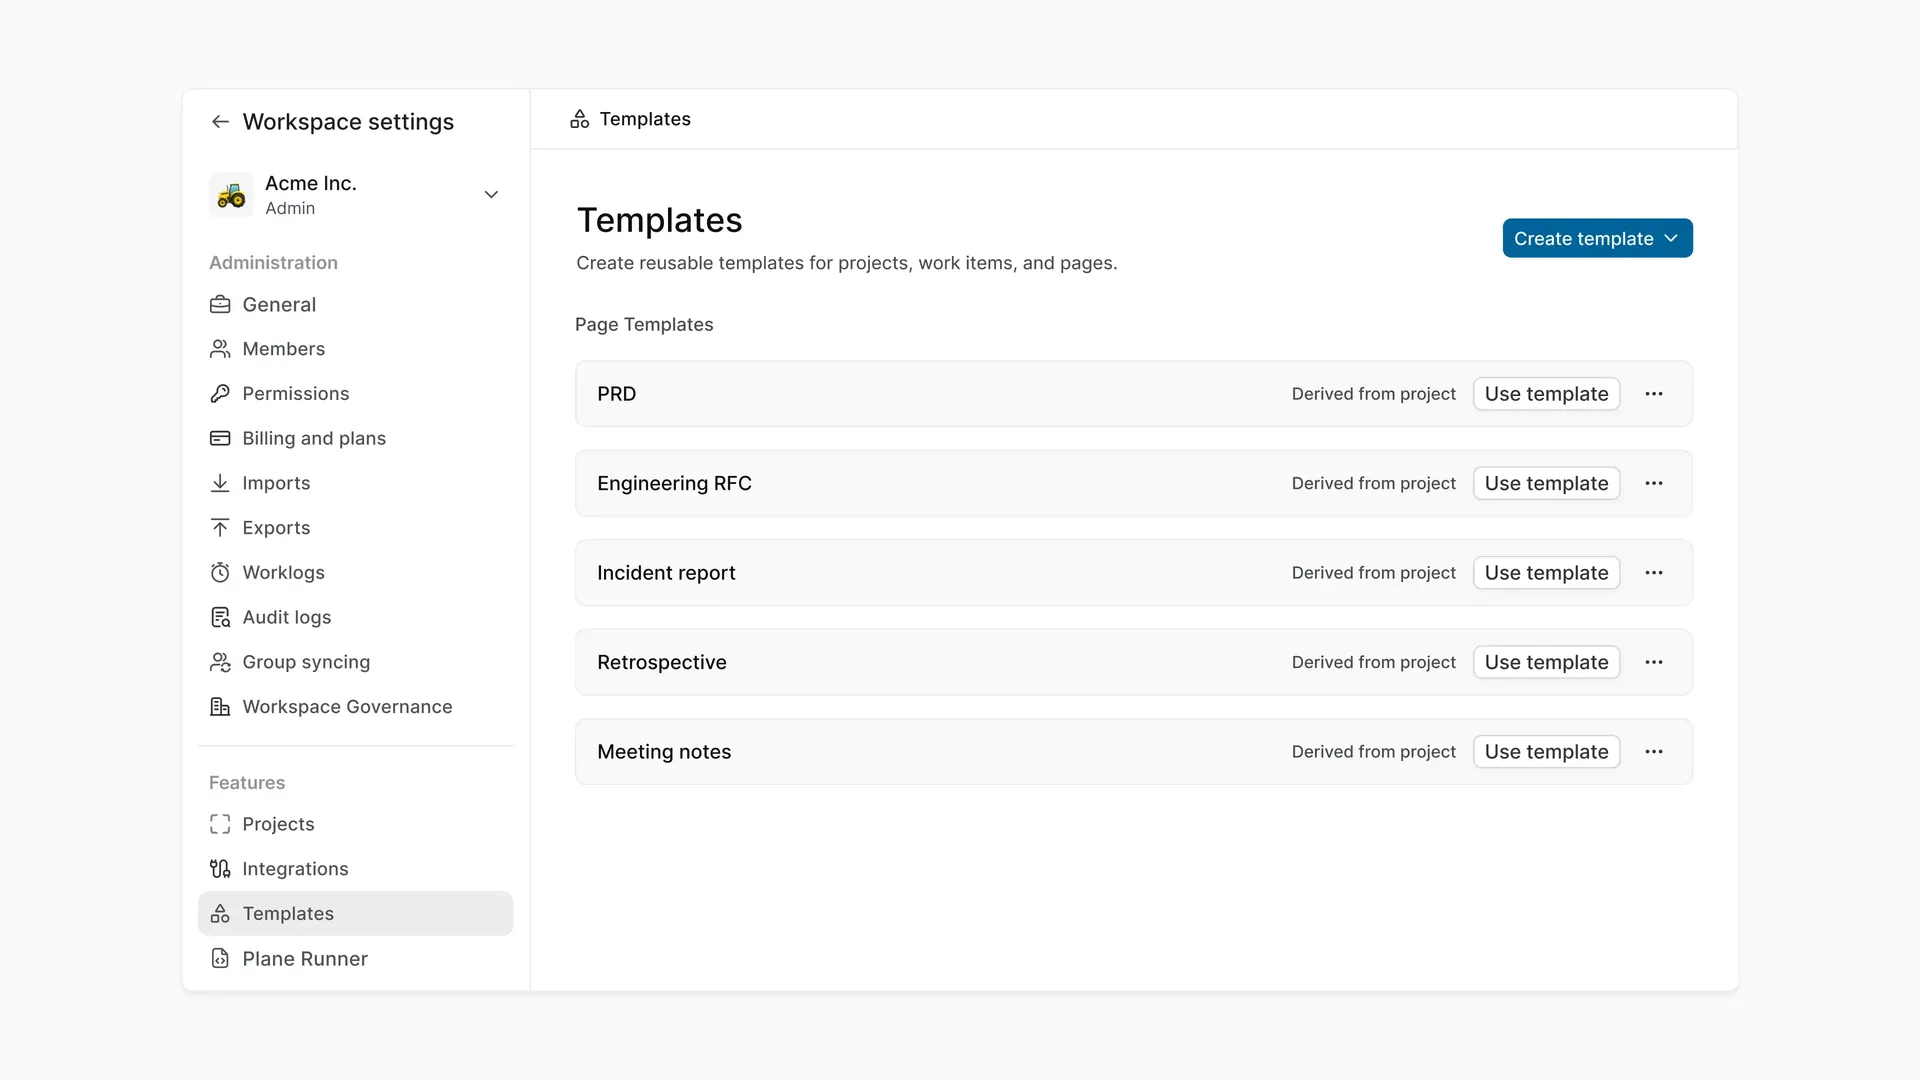Click the Workspace Governance building icon

(220, 707)
